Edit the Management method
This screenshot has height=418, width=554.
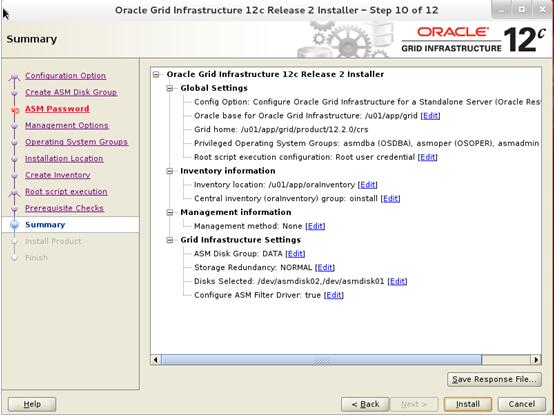(x=315, y=226)
